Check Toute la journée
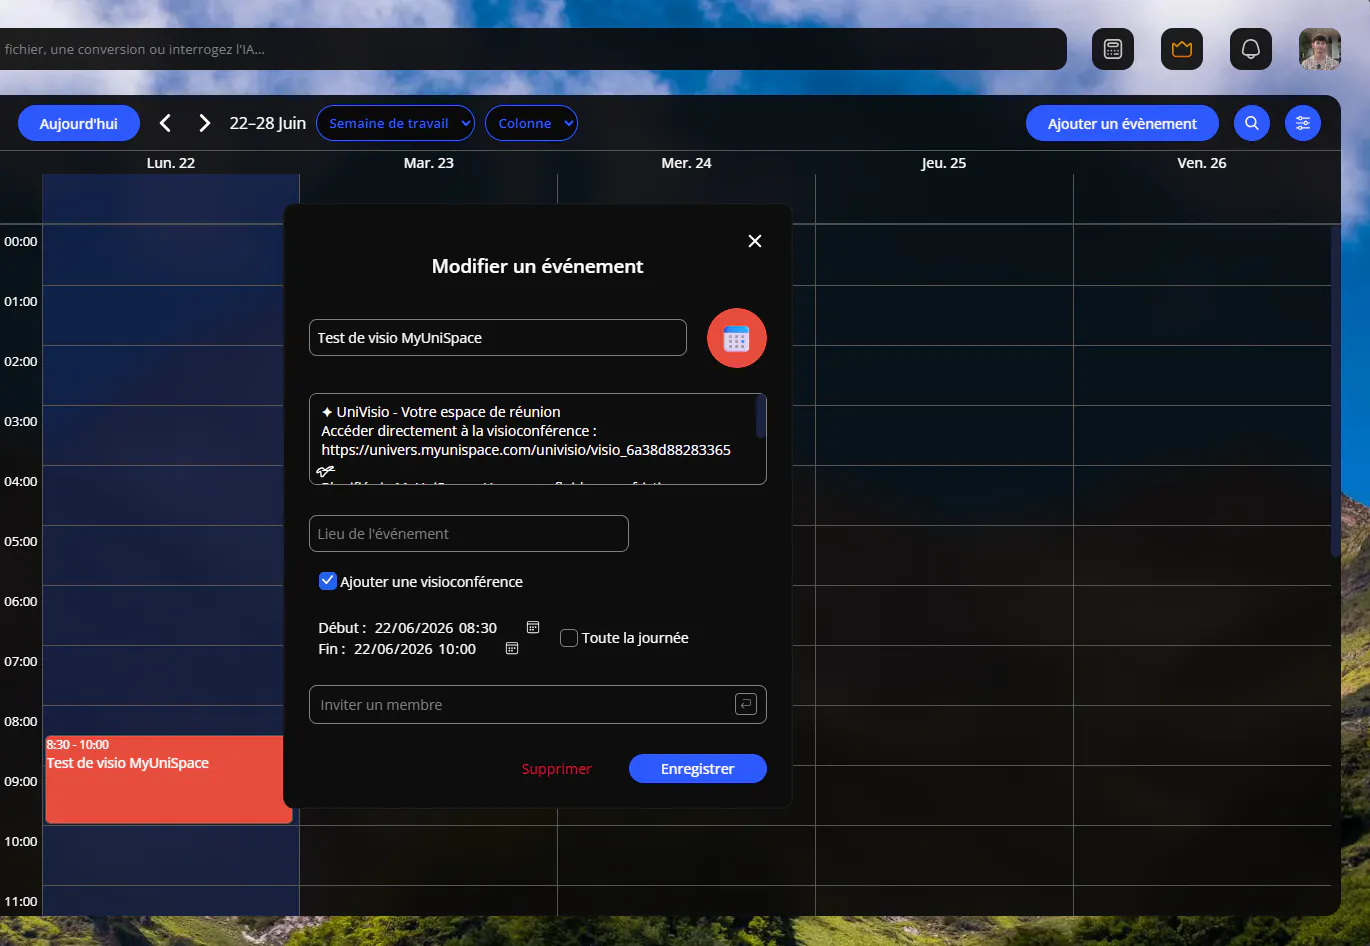This screenshot has height=946, width=1370. [x=569, y=638]
